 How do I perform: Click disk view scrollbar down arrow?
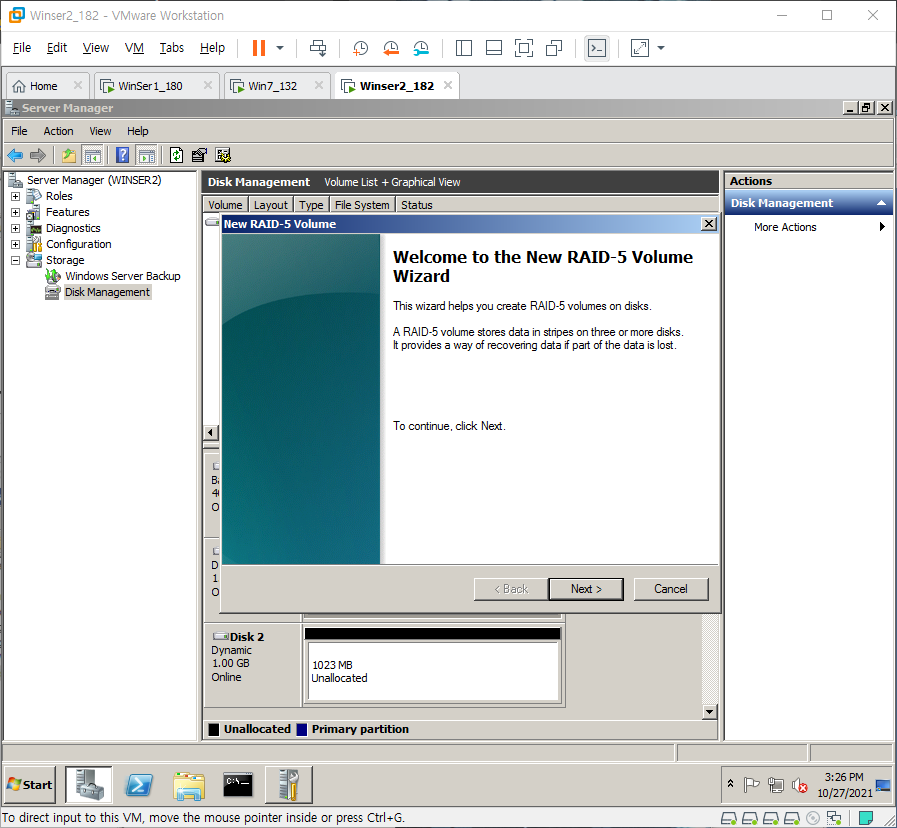(709, 712)
